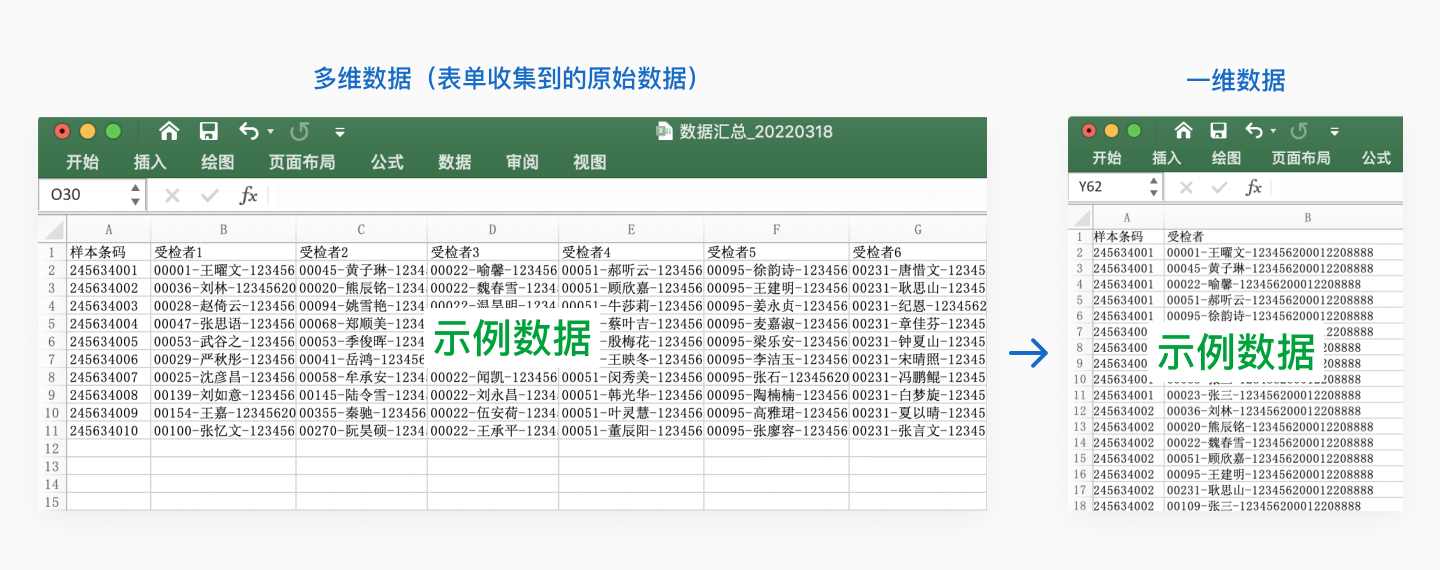
Task: Click Home icon in 数据汇总_20220318 window
Action: 169,131
